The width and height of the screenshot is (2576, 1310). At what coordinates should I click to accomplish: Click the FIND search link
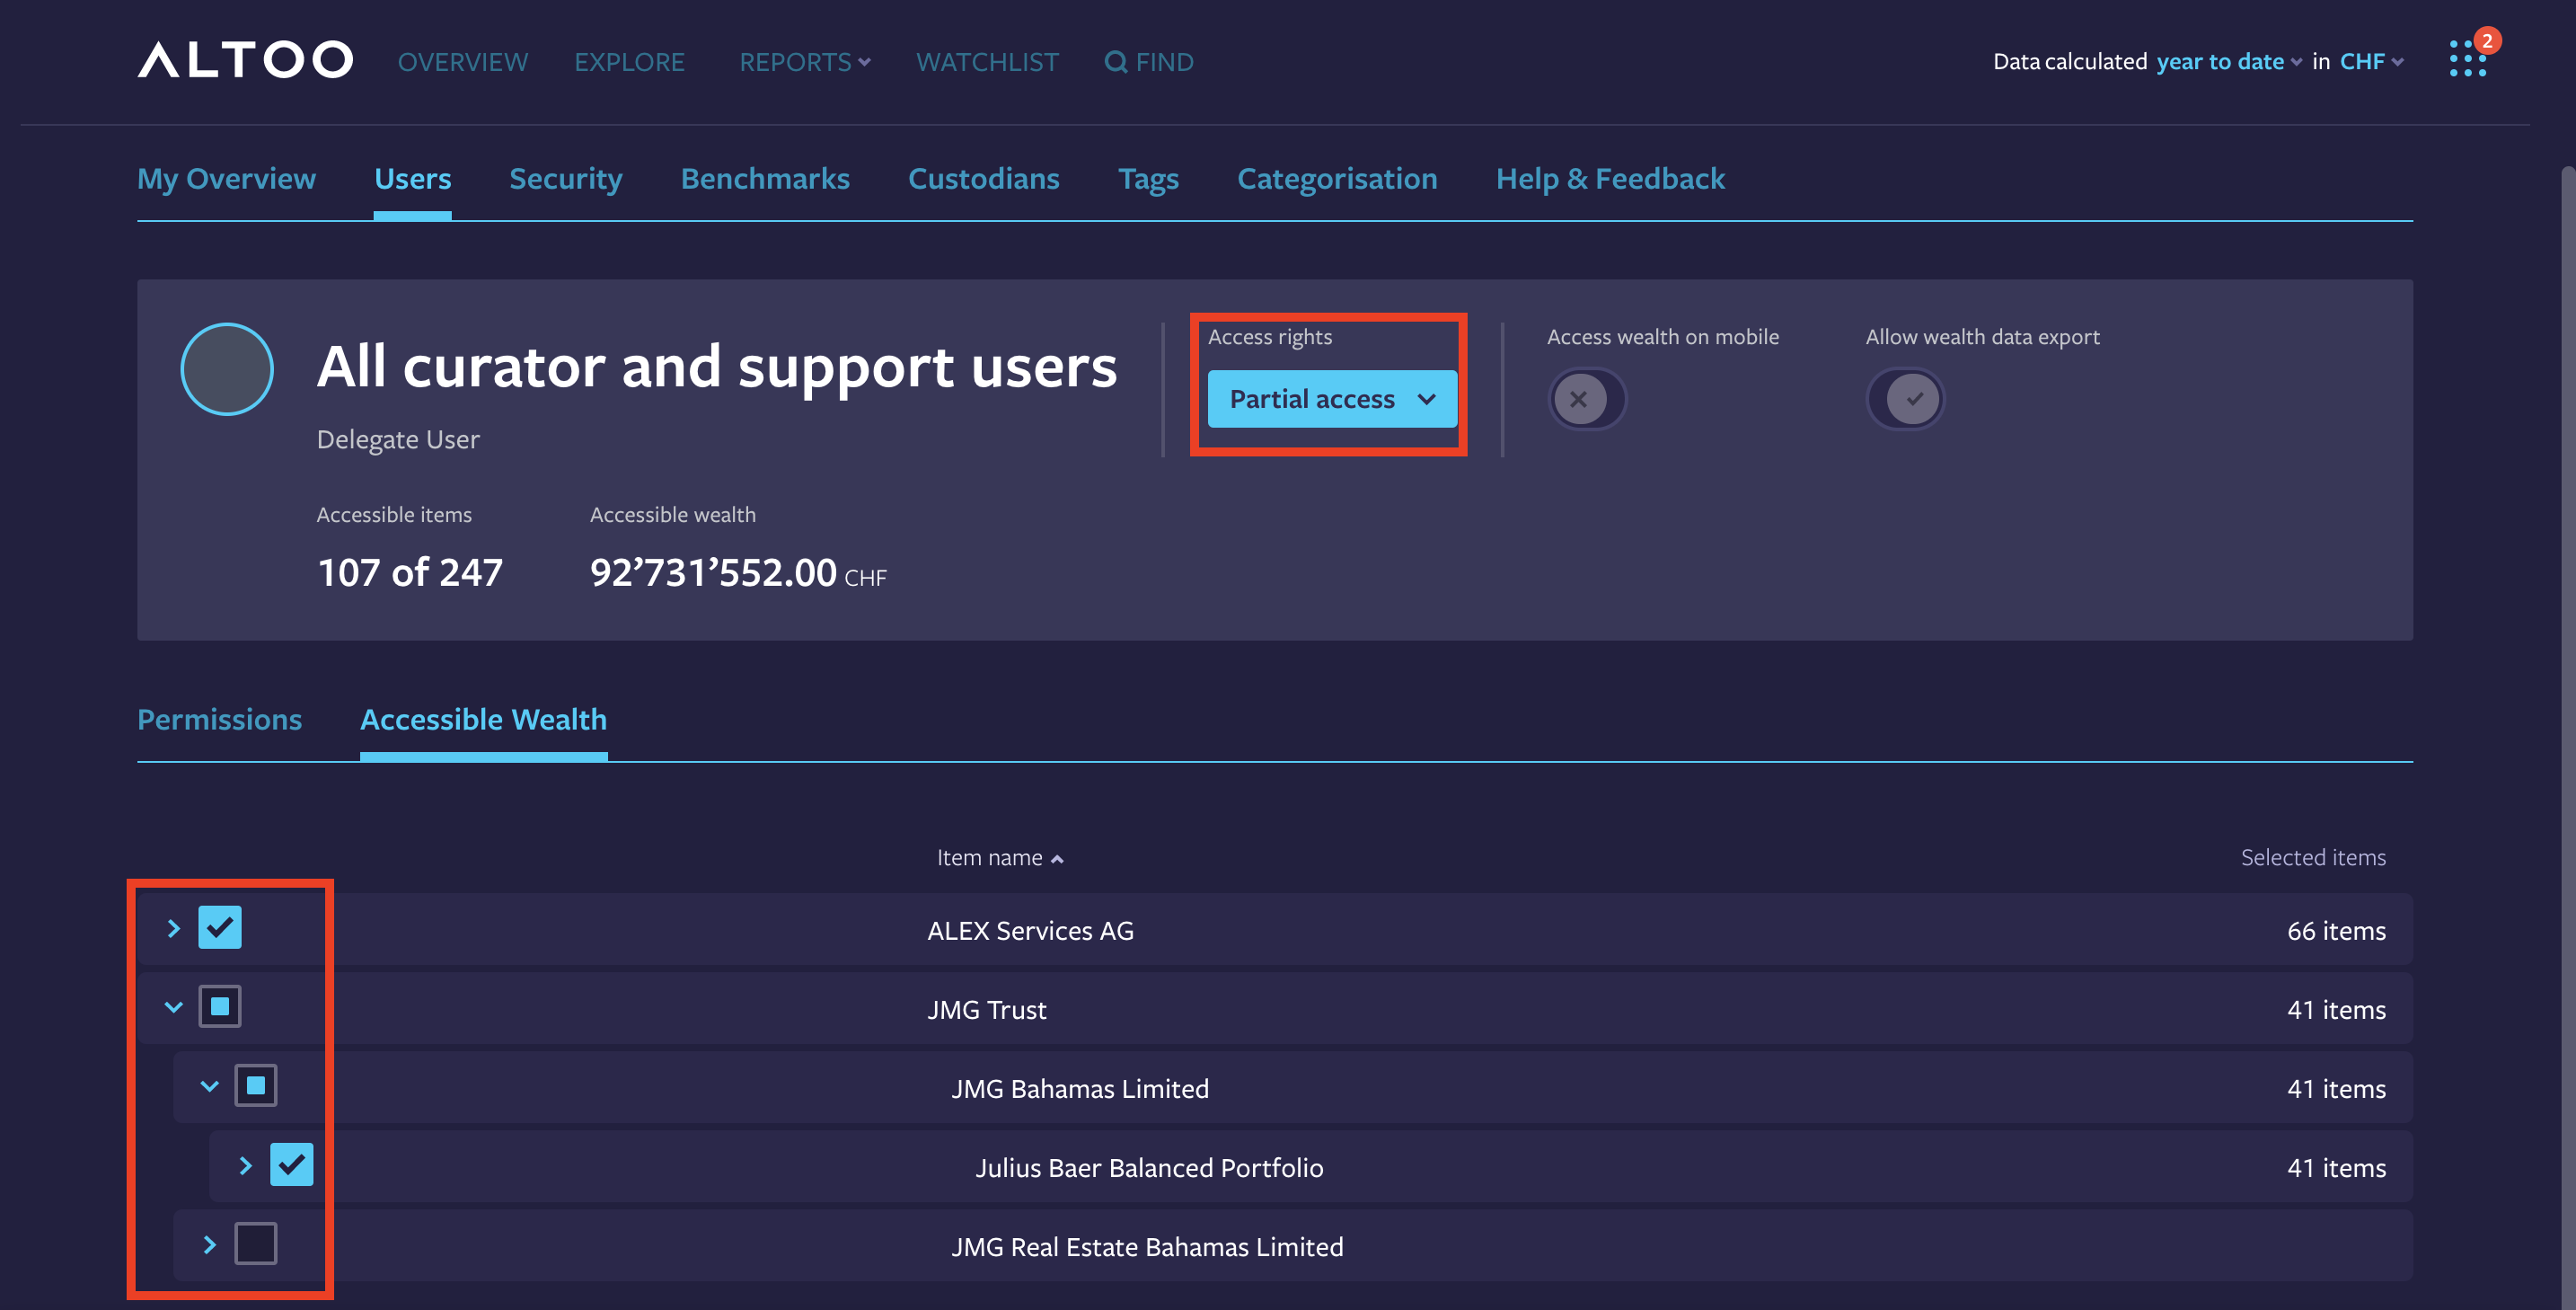click(1149, 62)
